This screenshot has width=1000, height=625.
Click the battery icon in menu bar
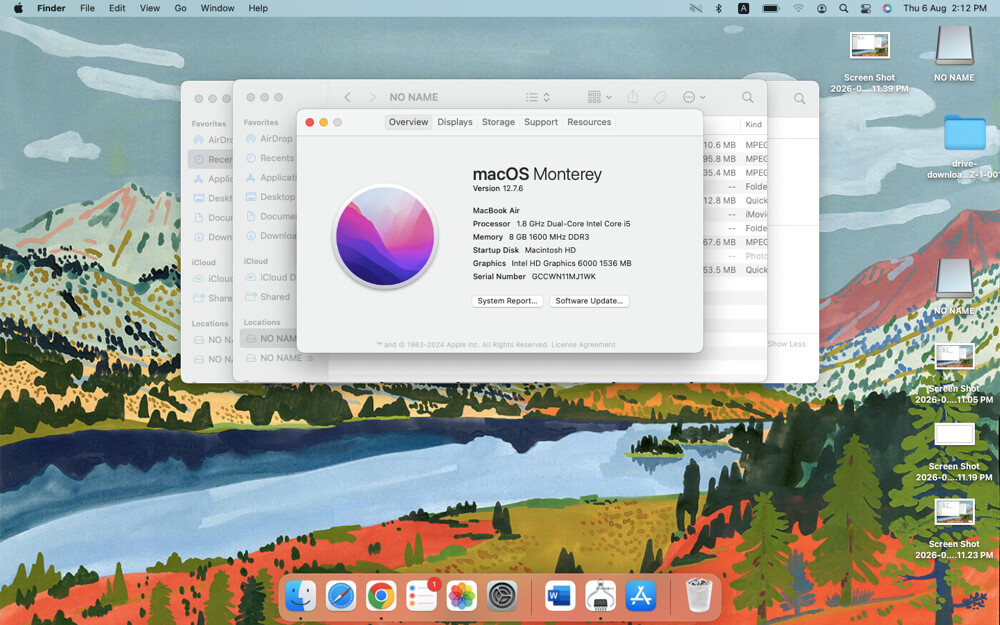[x=771, y=8]
